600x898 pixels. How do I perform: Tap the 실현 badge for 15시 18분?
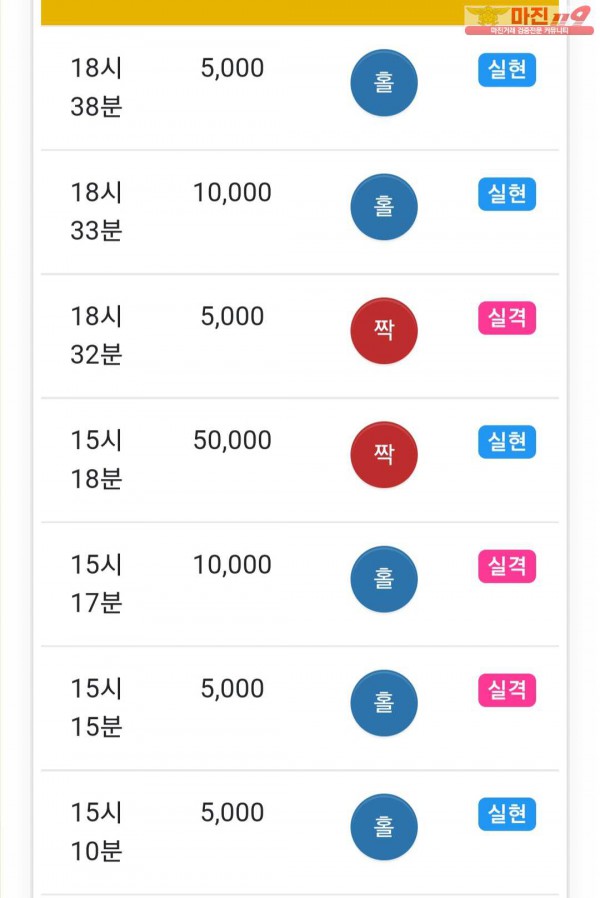click(507, 442)
